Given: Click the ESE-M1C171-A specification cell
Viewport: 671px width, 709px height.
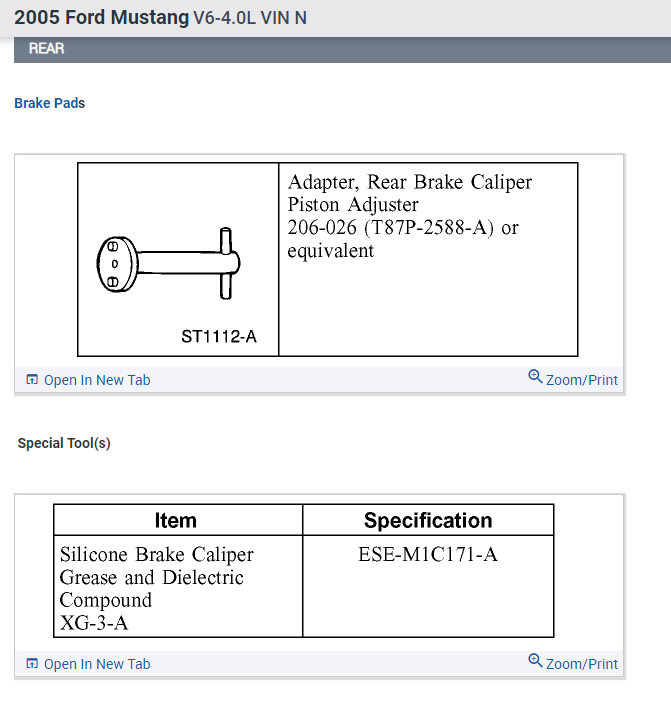Looking at the screenshot, I should [428, 554].
